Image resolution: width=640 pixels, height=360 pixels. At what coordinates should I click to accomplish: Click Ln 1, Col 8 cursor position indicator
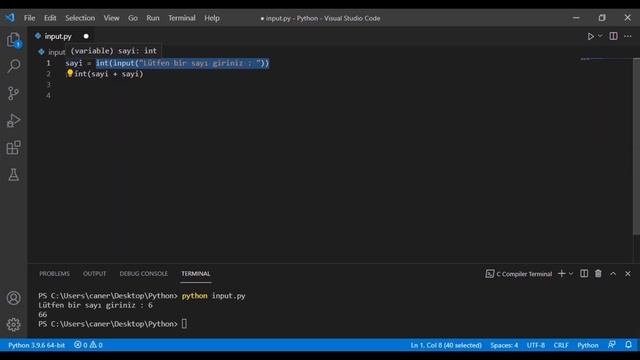(x=446, y=345)
